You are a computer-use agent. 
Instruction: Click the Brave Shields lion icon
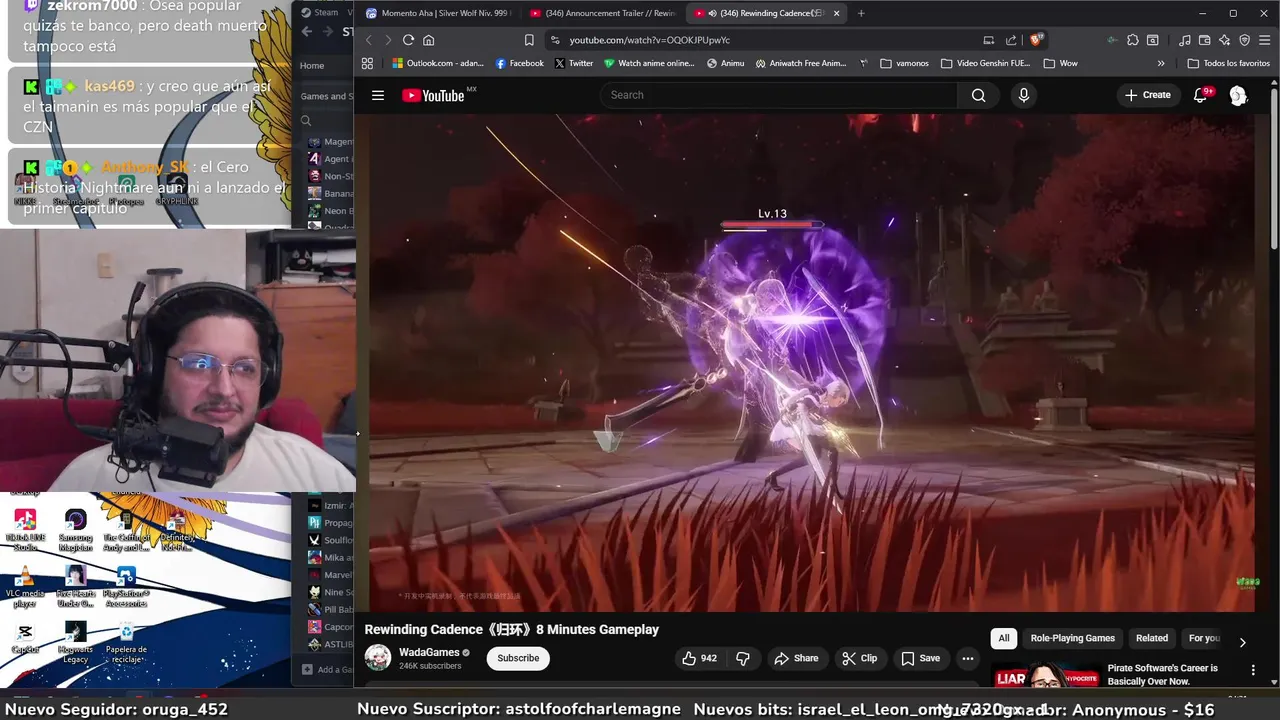[x=1037, y=40]
